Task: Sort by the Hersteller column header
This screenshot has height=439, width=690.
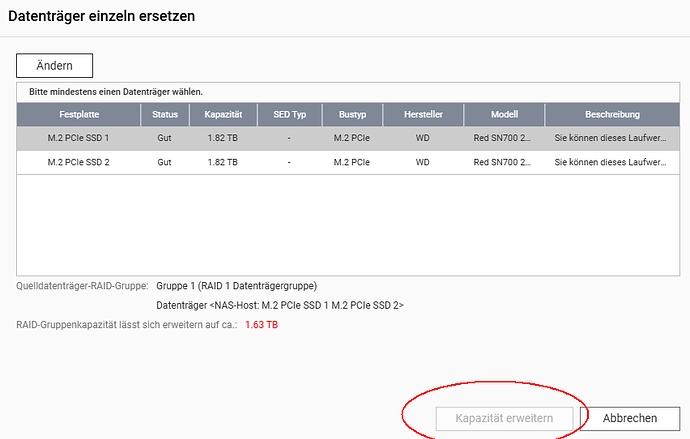Action: point(423,114)
